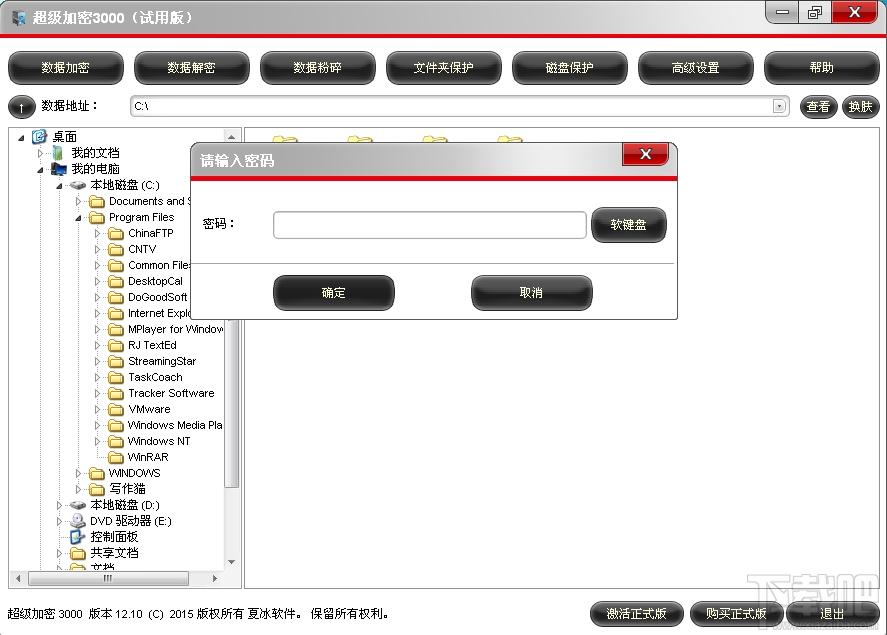Image resolution: width=887 pixels, height=635 pixels.
Task: Open the 高级设置 toolbar item
Action: pyautogui.click(x=695, y=68)
